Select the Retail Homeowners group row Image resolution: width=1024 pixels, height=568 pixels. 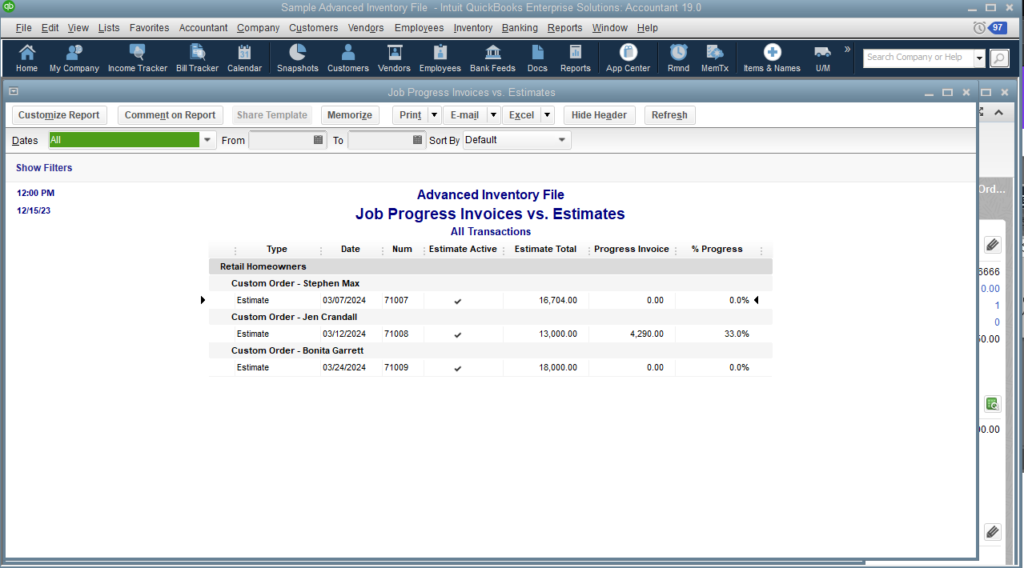tap(490, 266)
